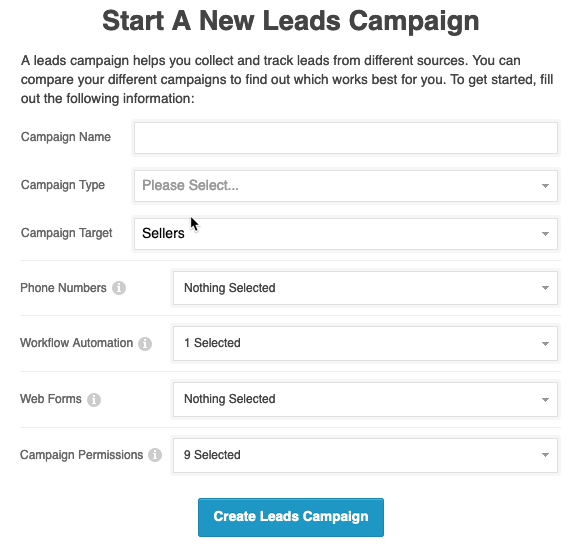The height and width of the screenshot is (546, 580).
Task: Click the Create Leads Campaign button
Action: point(291,517)
